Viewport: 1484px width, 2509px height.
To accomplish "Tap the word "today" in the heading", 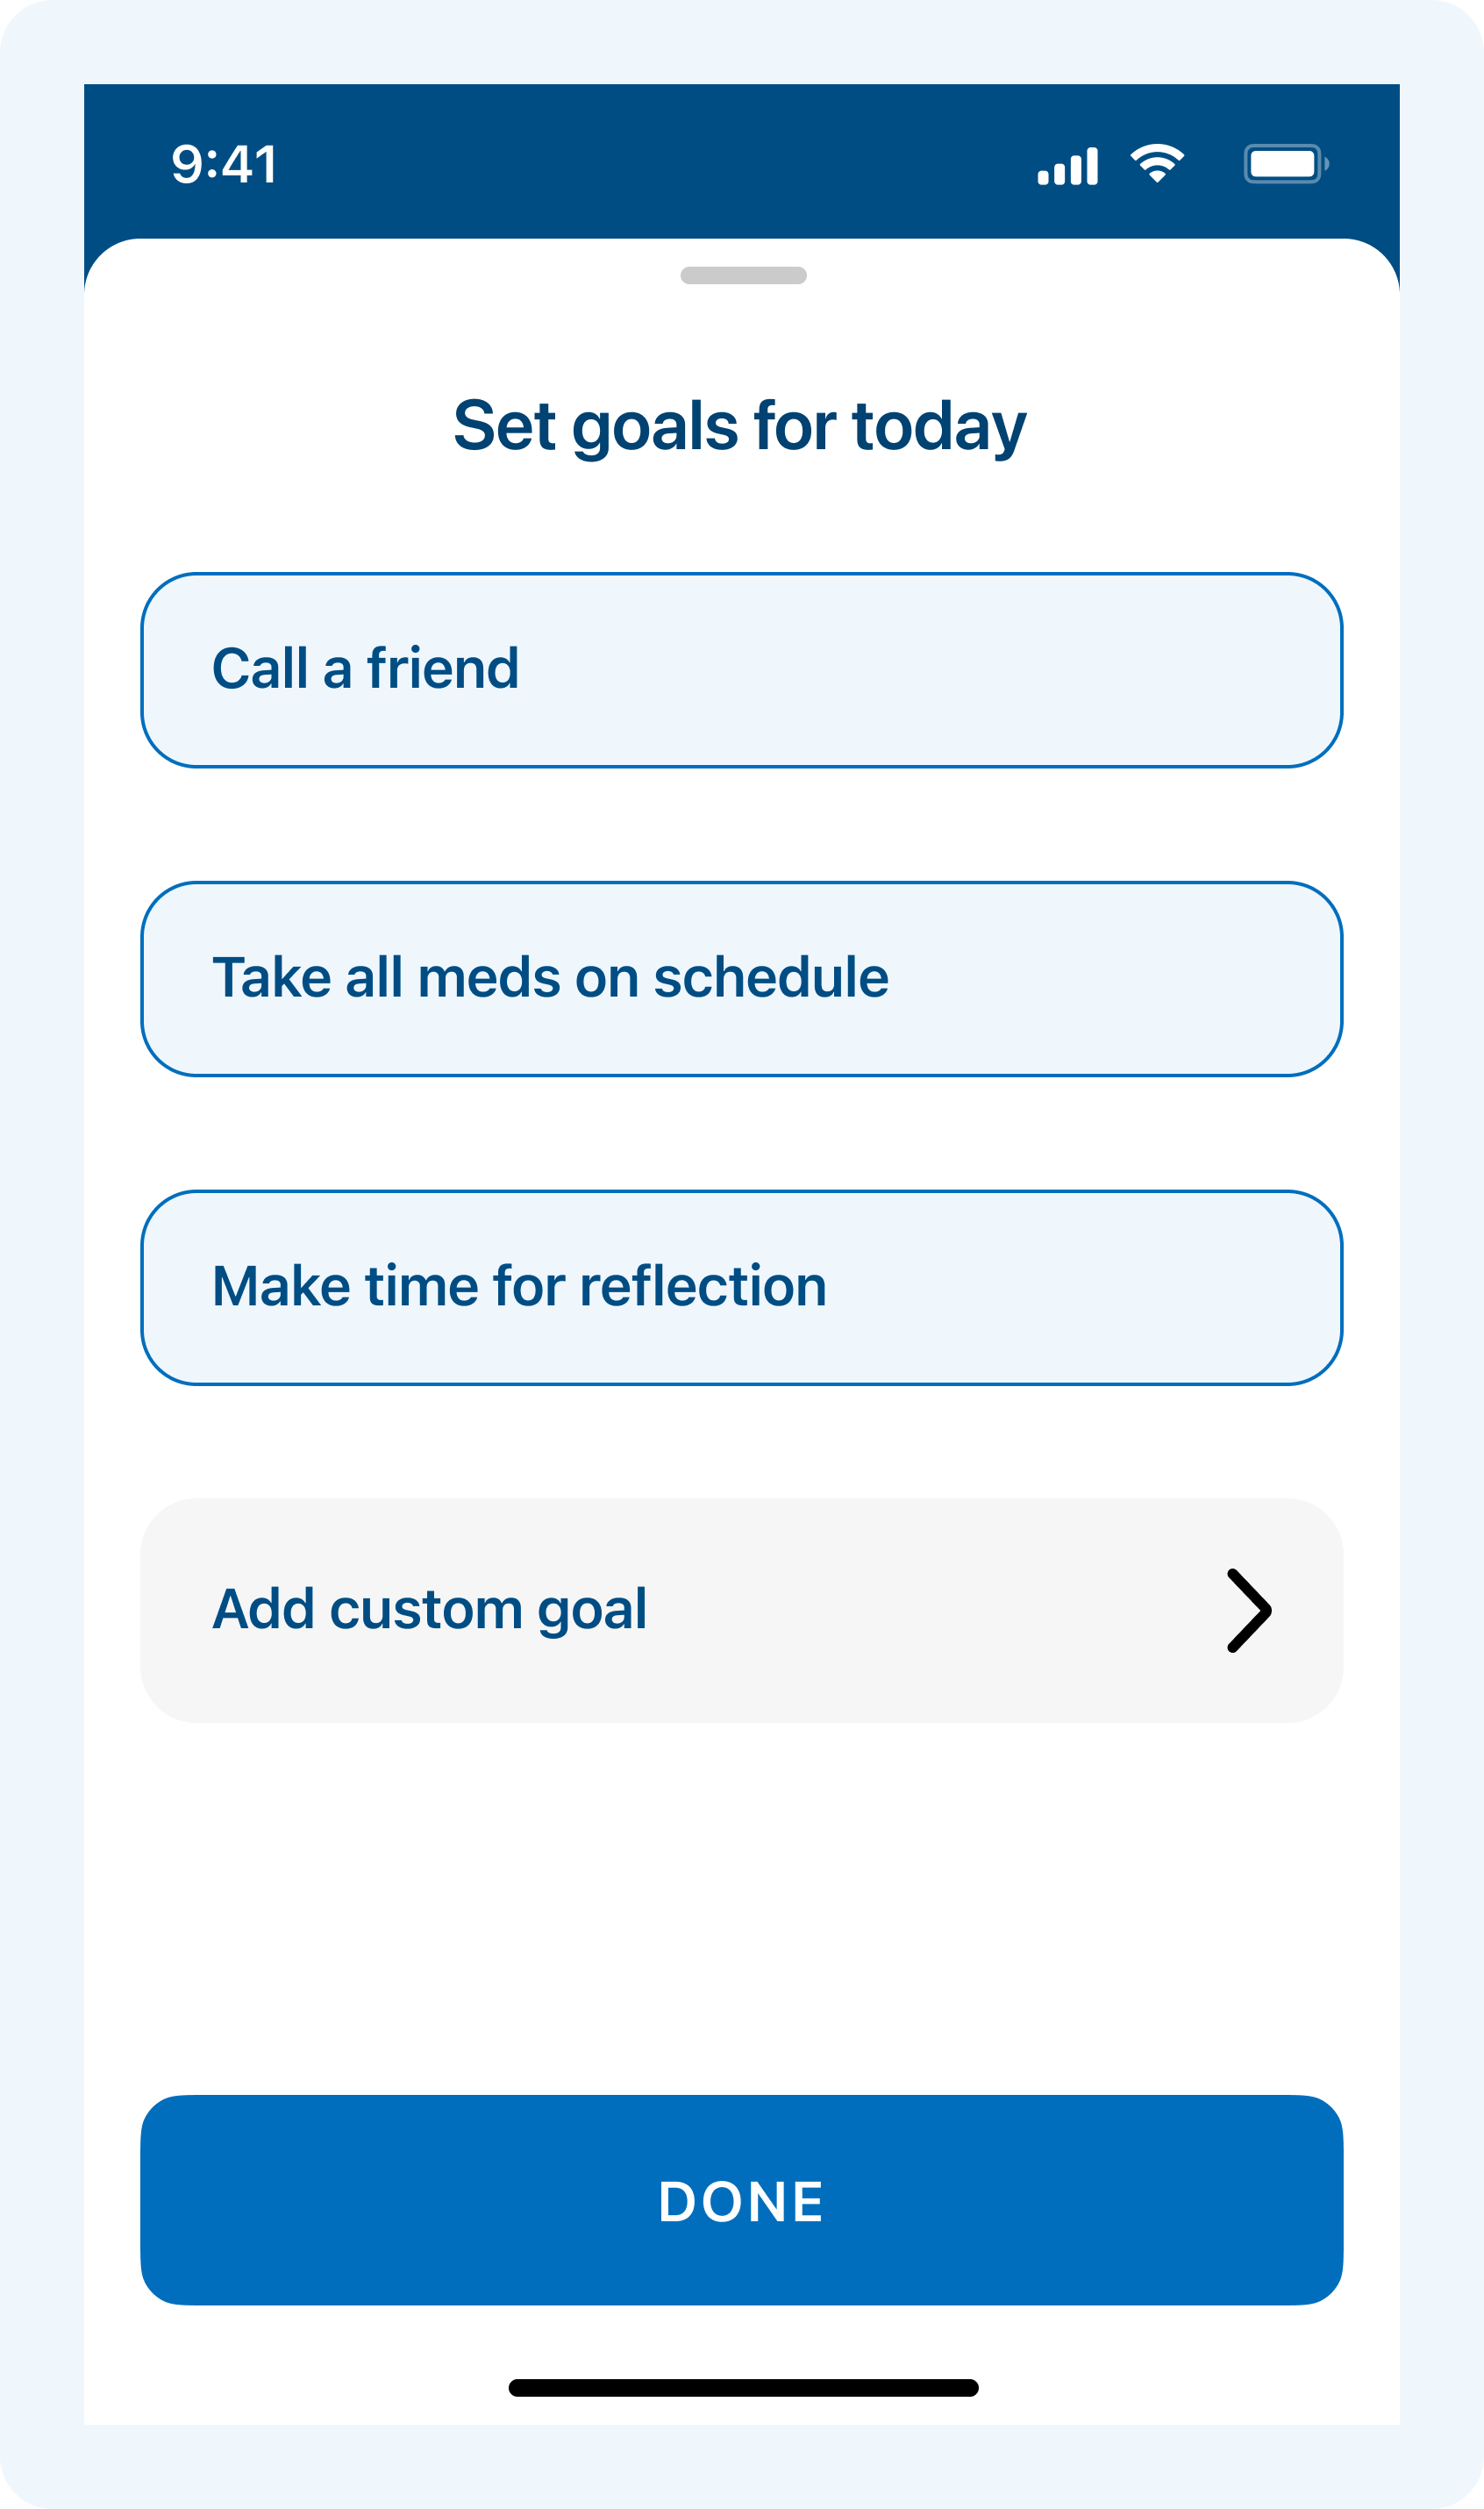I will [x=938, y=428].
